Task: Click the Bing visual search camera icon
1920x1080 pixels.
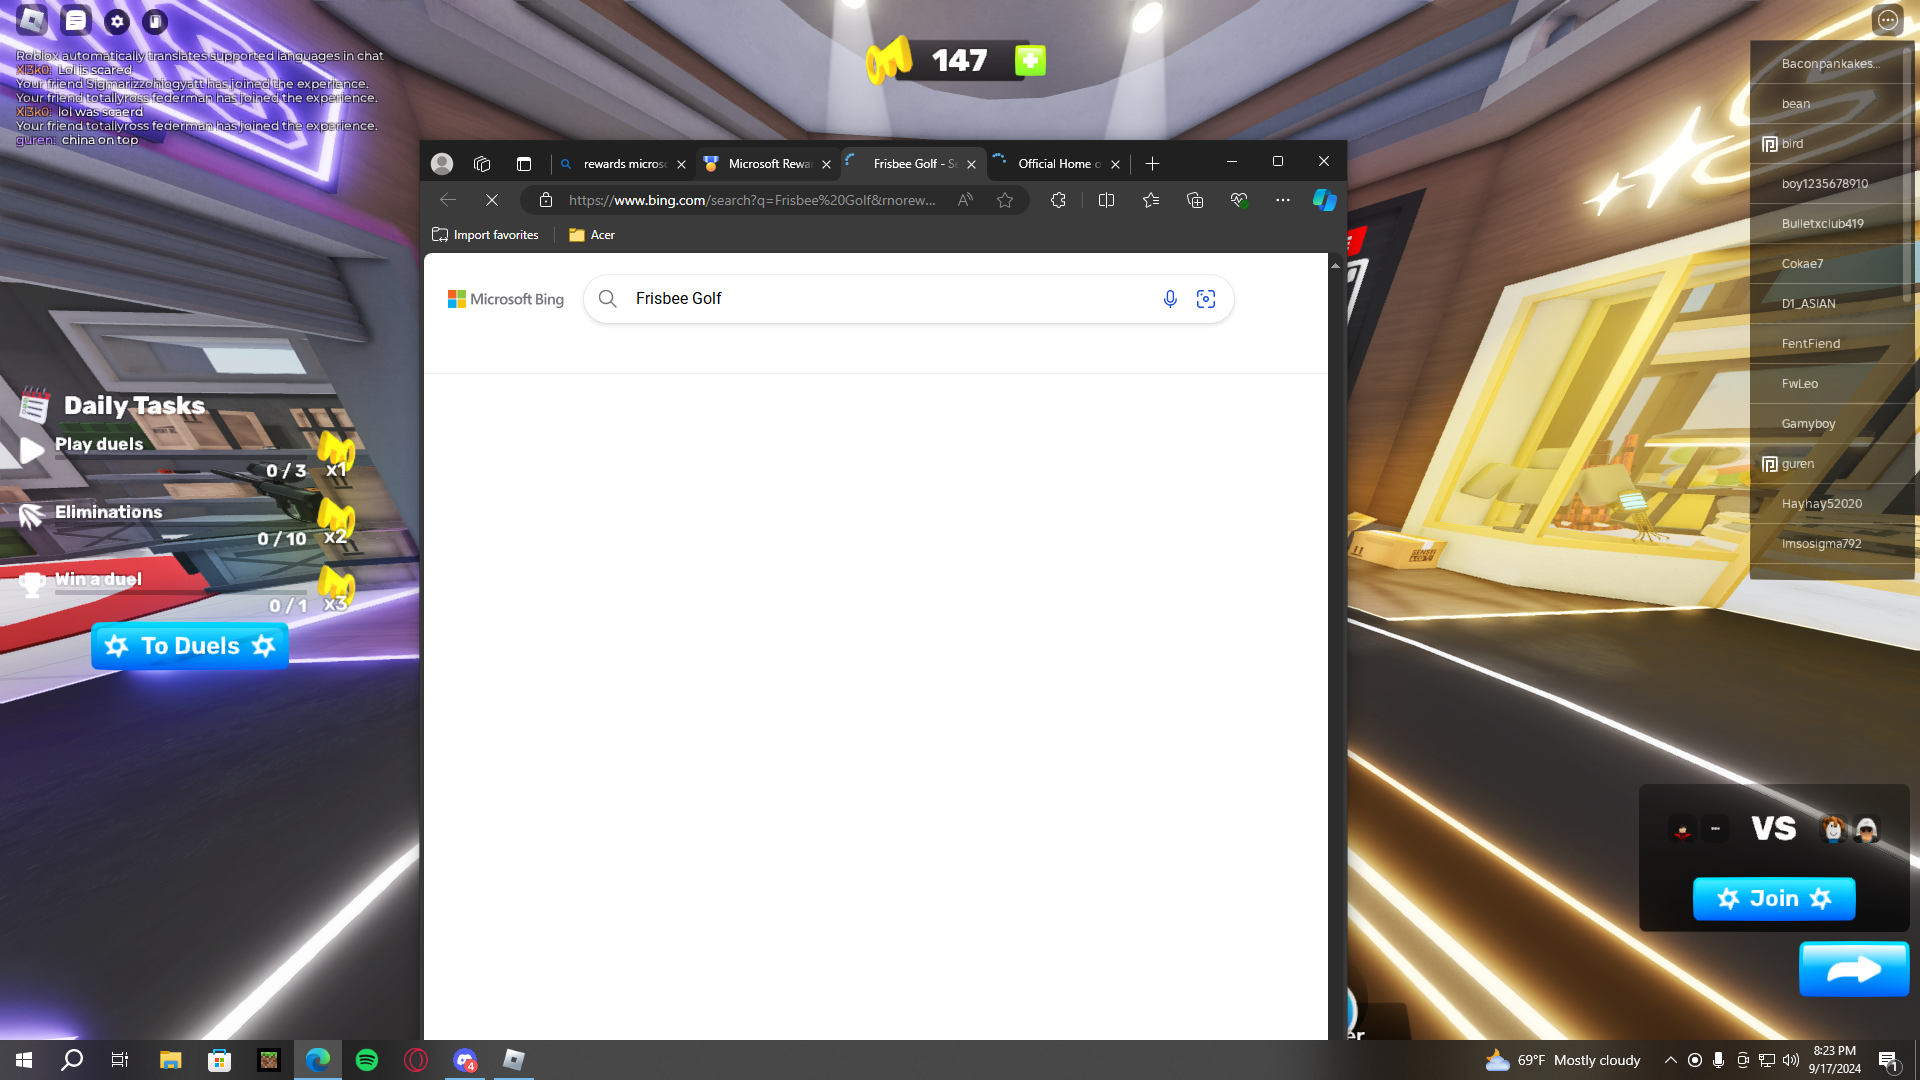Action: (1206, 299)
